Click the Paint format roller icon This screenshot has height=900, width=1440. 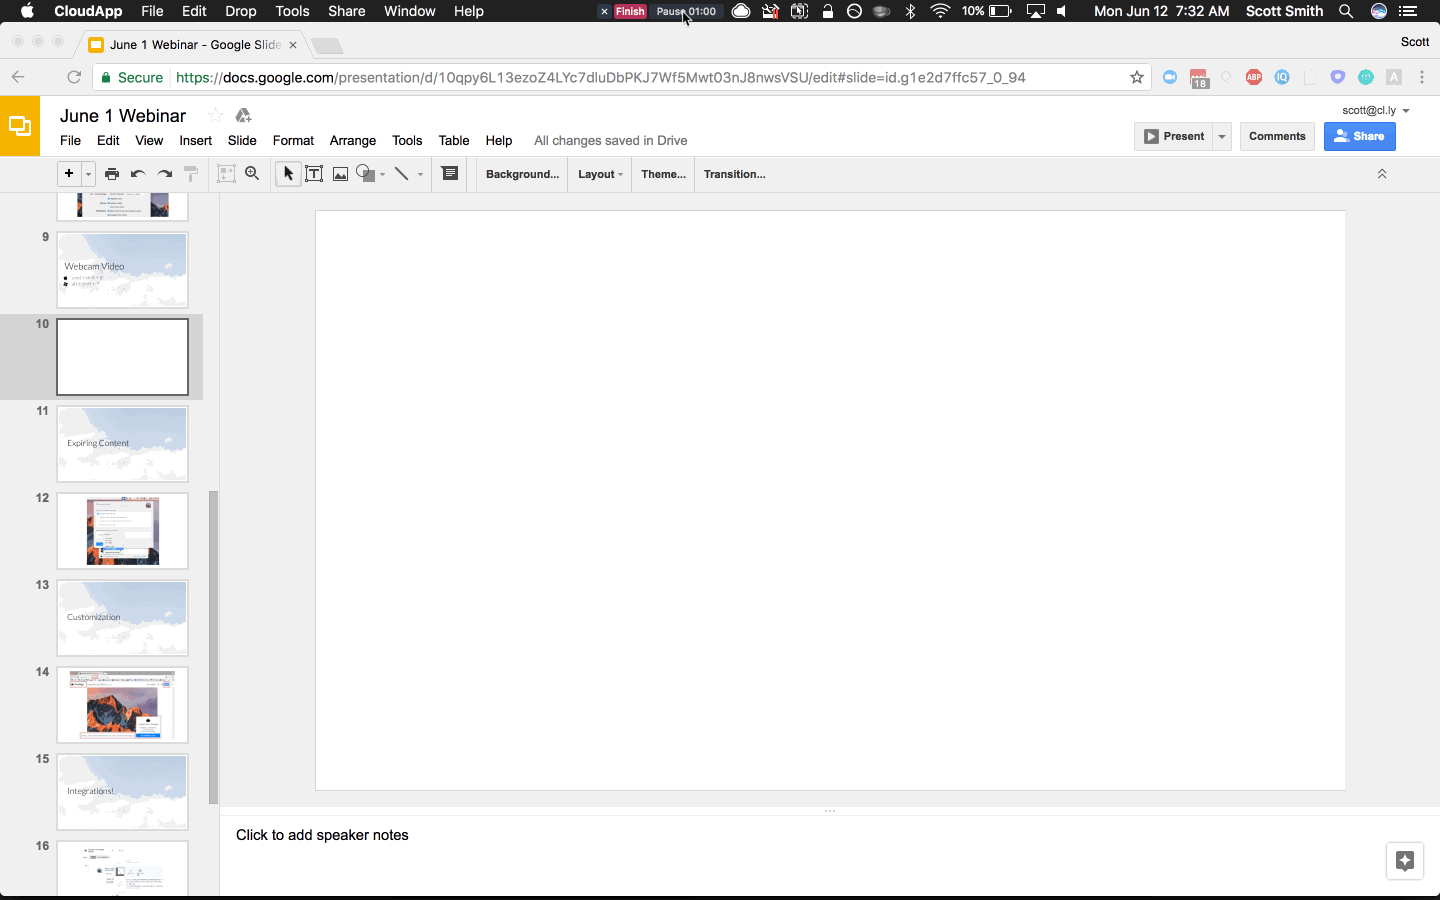pyautogui.click(x=191, y=174)
